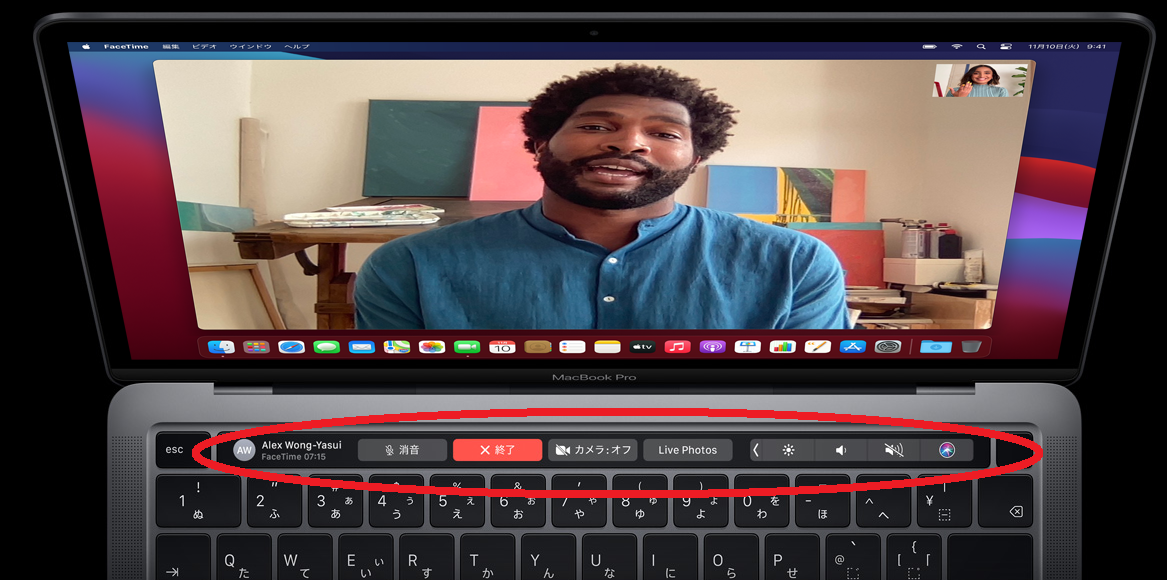The width and height of the screenshot is (1167, 580).
Task: Expand the Control Strip chevron on Touch Bar
Action: click(x=756, y=450)
